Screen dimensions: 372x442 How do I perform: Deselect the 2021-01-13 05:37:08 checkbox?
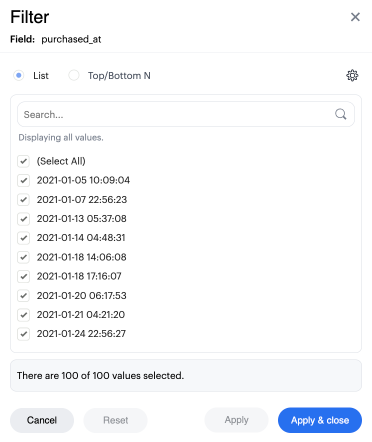click(23, 219)
